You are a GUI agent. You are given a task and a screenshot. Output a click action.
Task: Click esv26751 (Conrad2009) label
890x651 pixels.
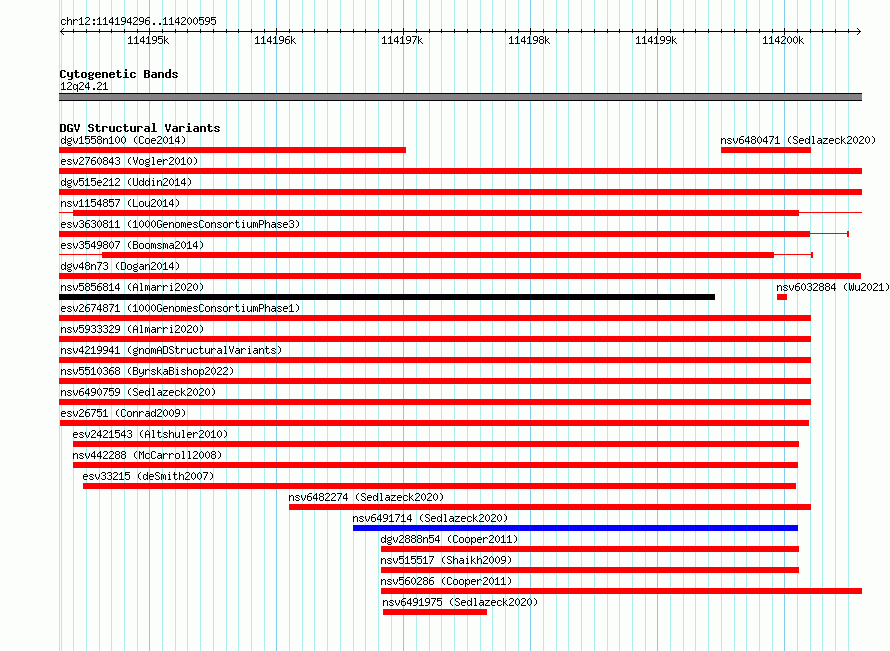pyautogui.click(x=123, y=413)
